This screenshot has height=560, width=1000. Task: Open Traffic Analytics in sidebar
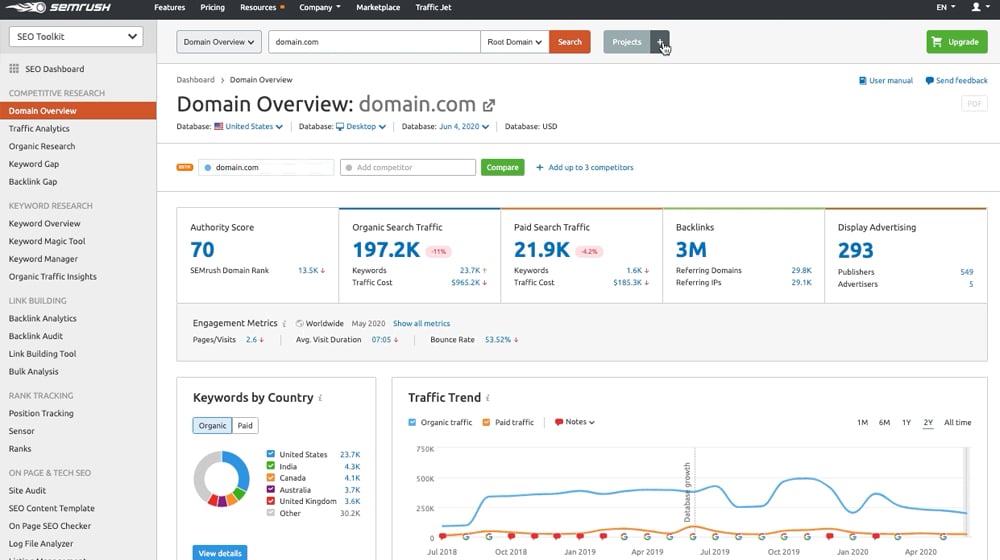coord(39,128)
